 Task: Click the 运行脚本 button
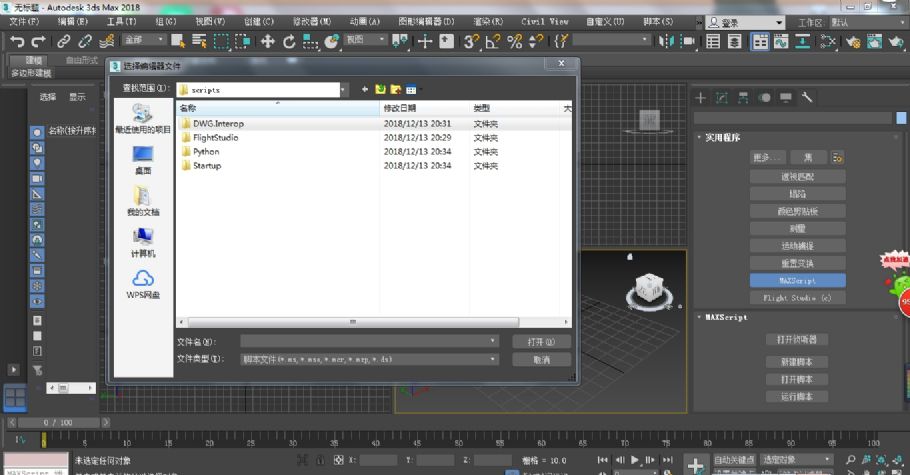pos(797,397)
